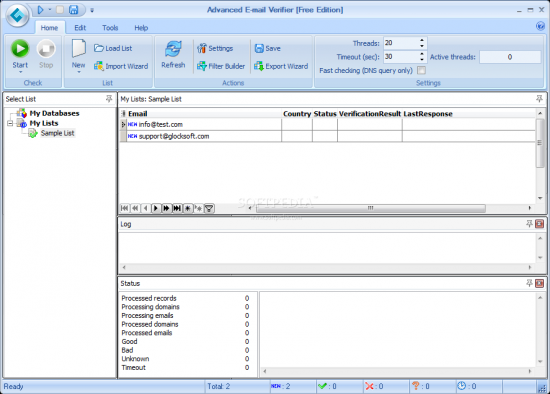Screen dimensions: 550x394
Task: Close the Status panel
Action: [539, 283]
